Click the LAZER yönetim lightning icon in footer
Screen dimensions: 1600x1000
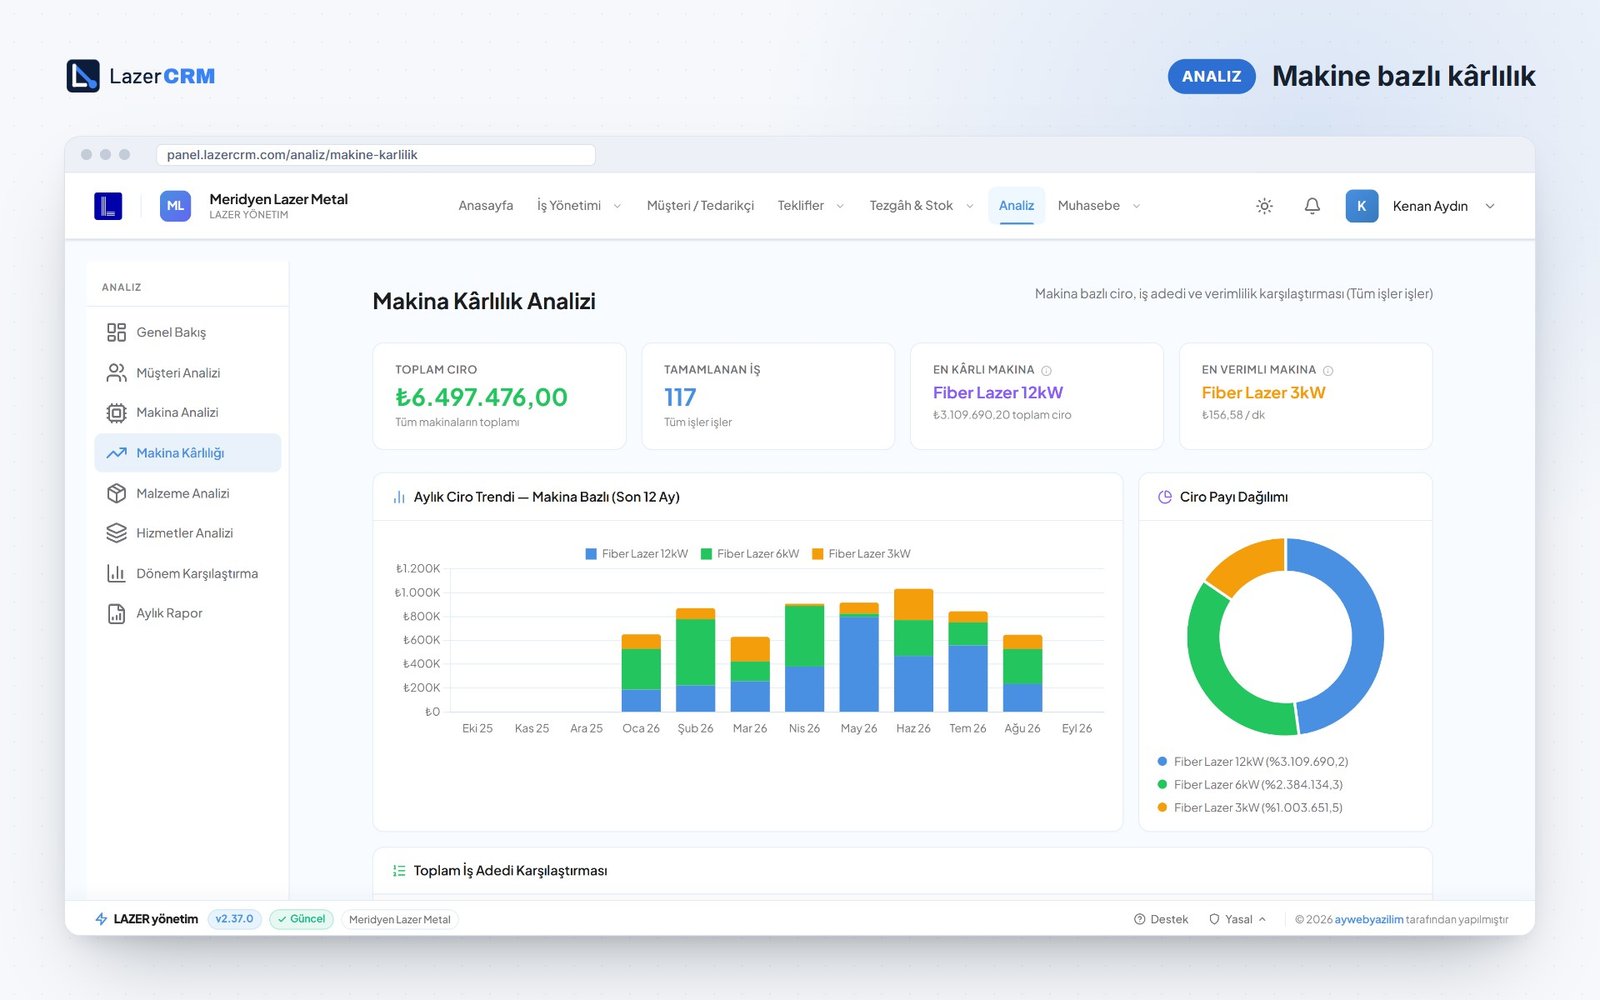pos(101,919)
